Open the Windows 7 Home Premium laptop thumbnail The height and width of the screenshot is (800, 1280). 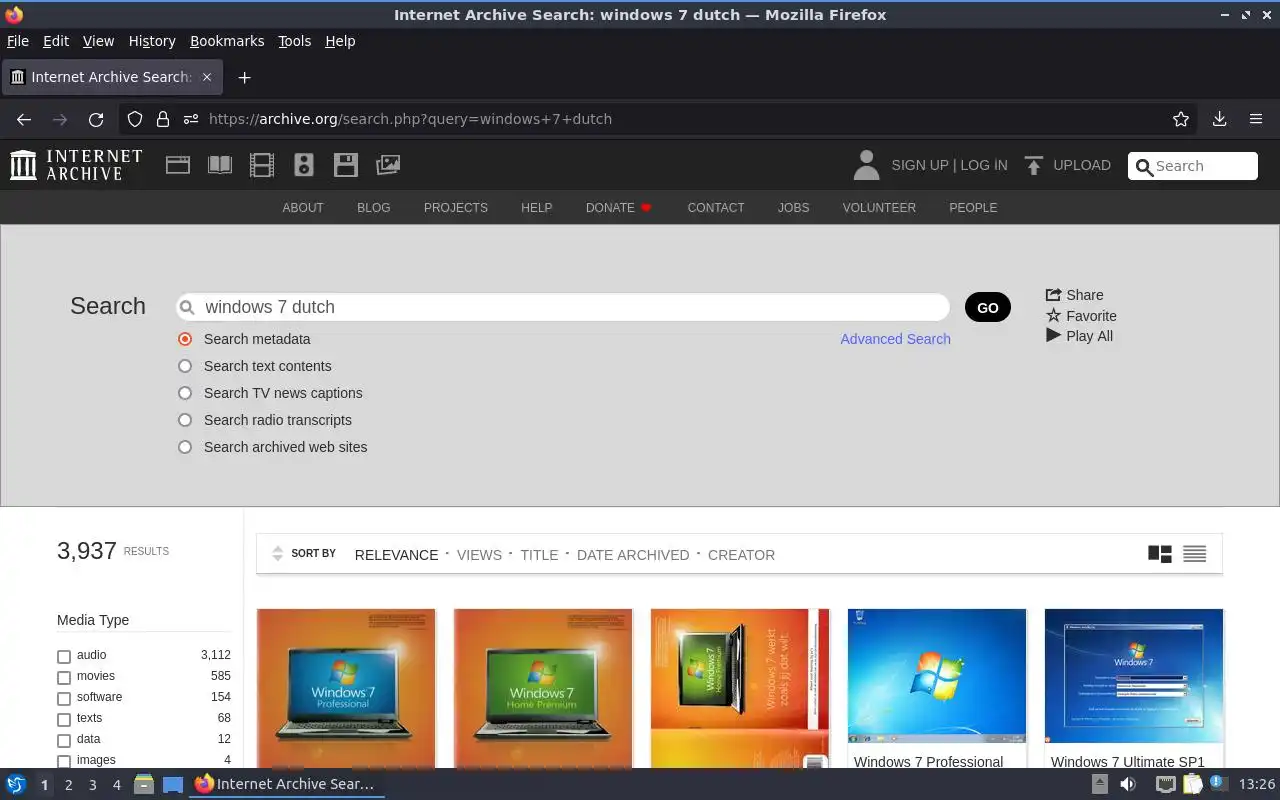pyautogui.click(x=543, y=688)
